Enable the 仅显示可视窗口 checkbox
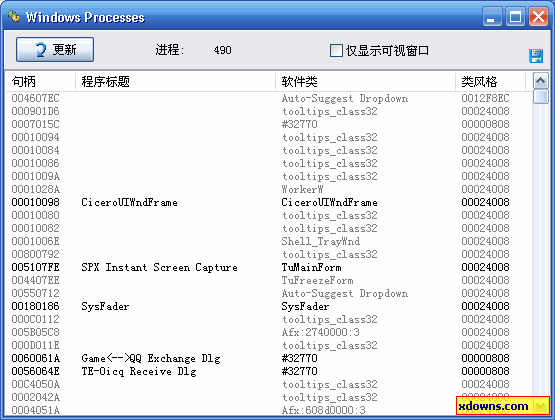The height and width of the screenshot is (420, 555). tap(336, 50)
